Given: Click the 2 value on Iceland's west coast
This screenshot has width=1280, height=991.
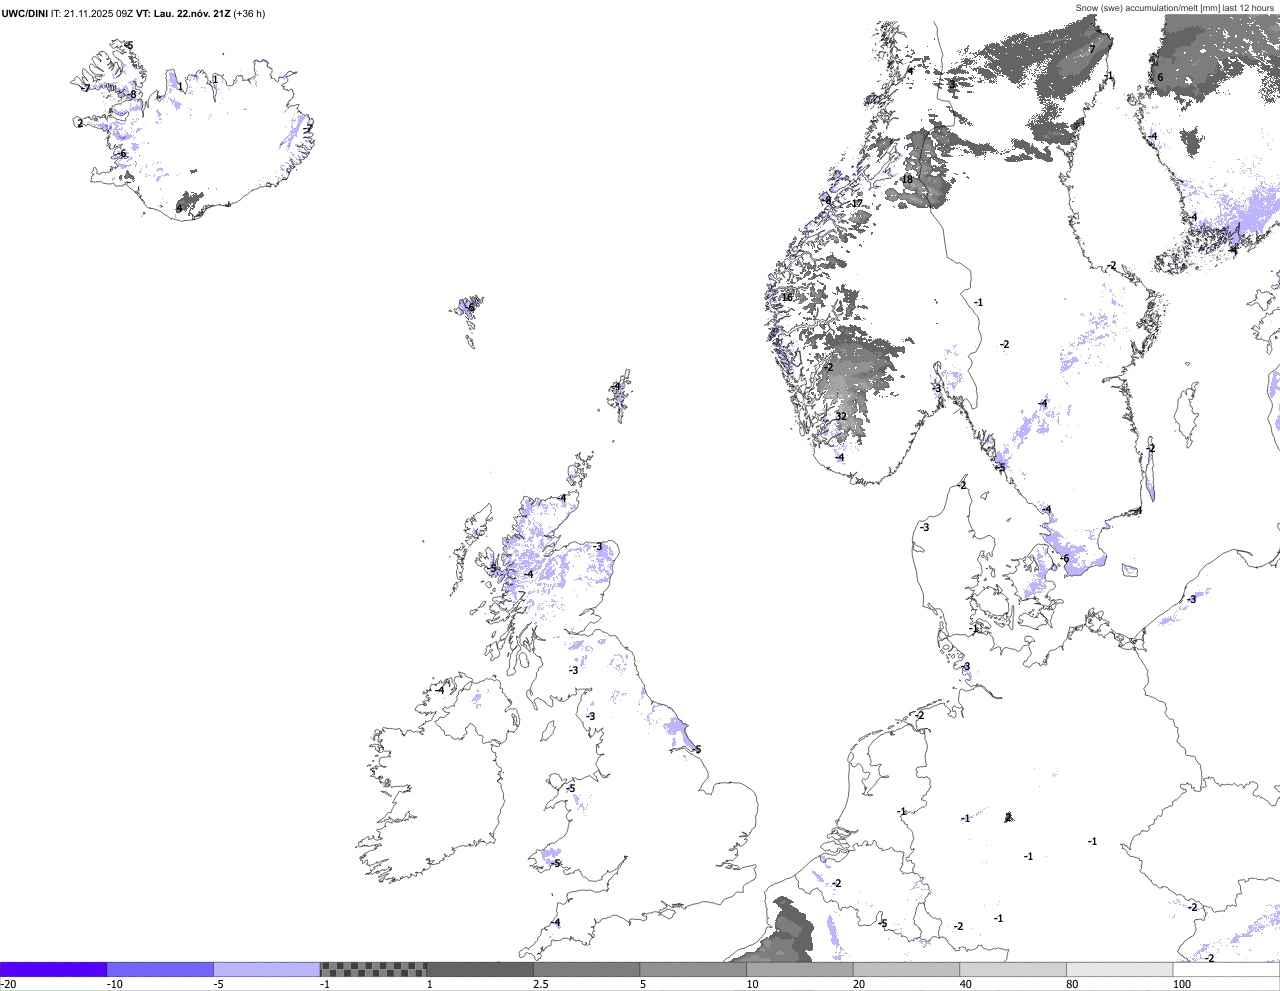Looking at the screenshot, I should pos(80,124).
